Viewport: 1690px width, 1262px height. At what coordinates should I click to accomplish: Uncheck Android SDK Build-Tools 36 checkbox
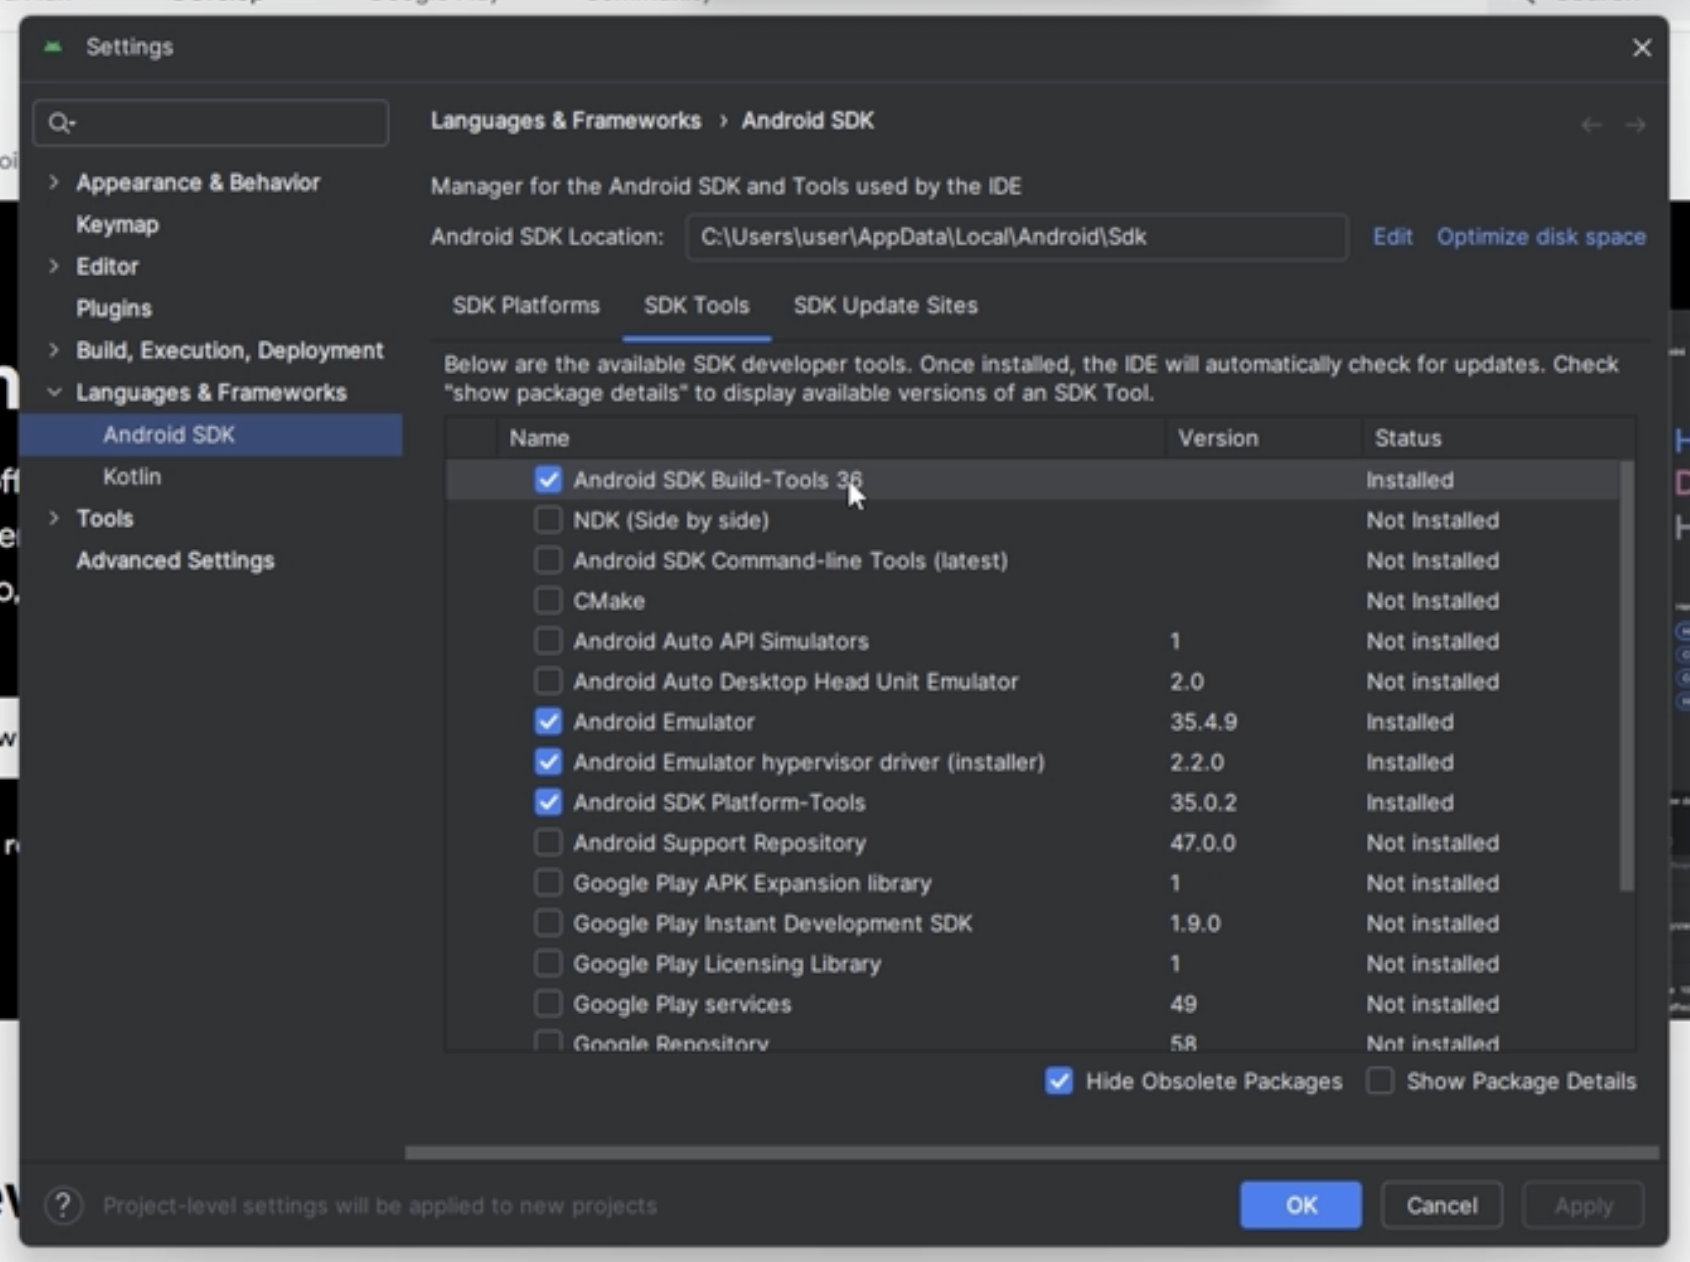[x=548, y=480]
